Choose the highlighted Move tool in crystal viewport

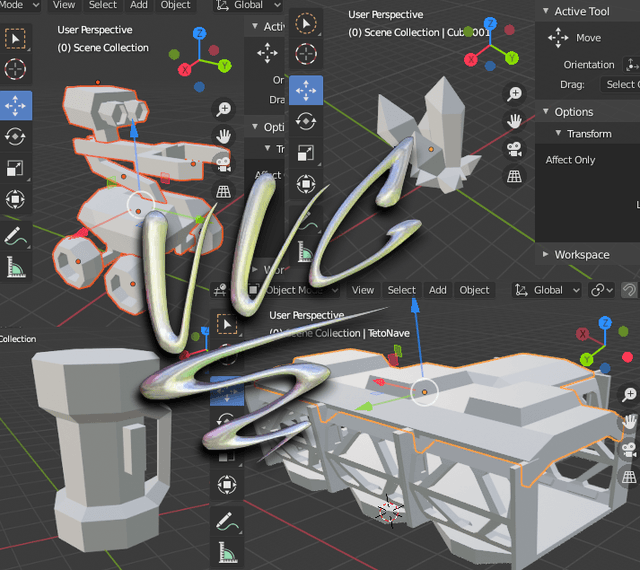click(x=306, y=90)
